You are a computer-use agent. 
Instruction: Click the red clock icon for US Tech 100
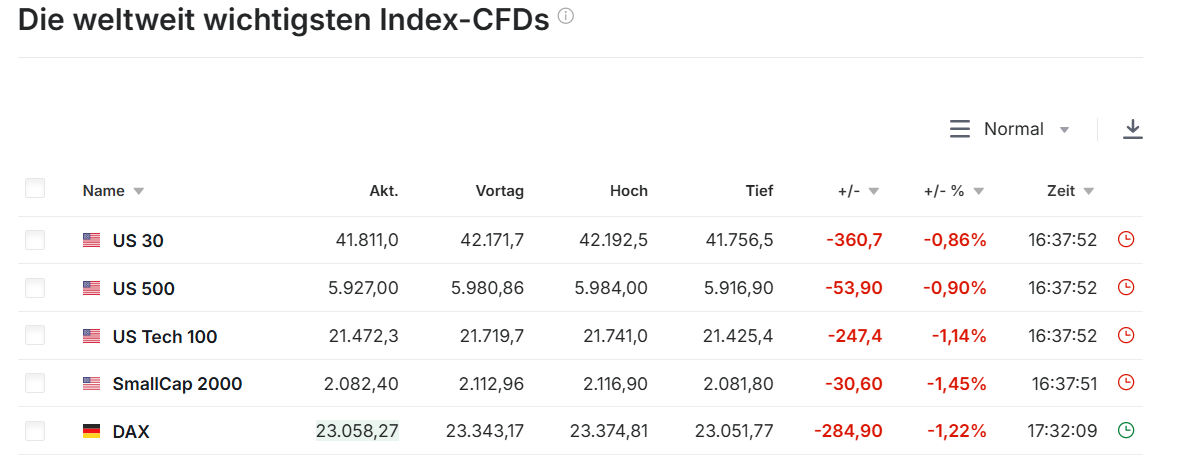pyautogui.click(x=1126, y=336)
